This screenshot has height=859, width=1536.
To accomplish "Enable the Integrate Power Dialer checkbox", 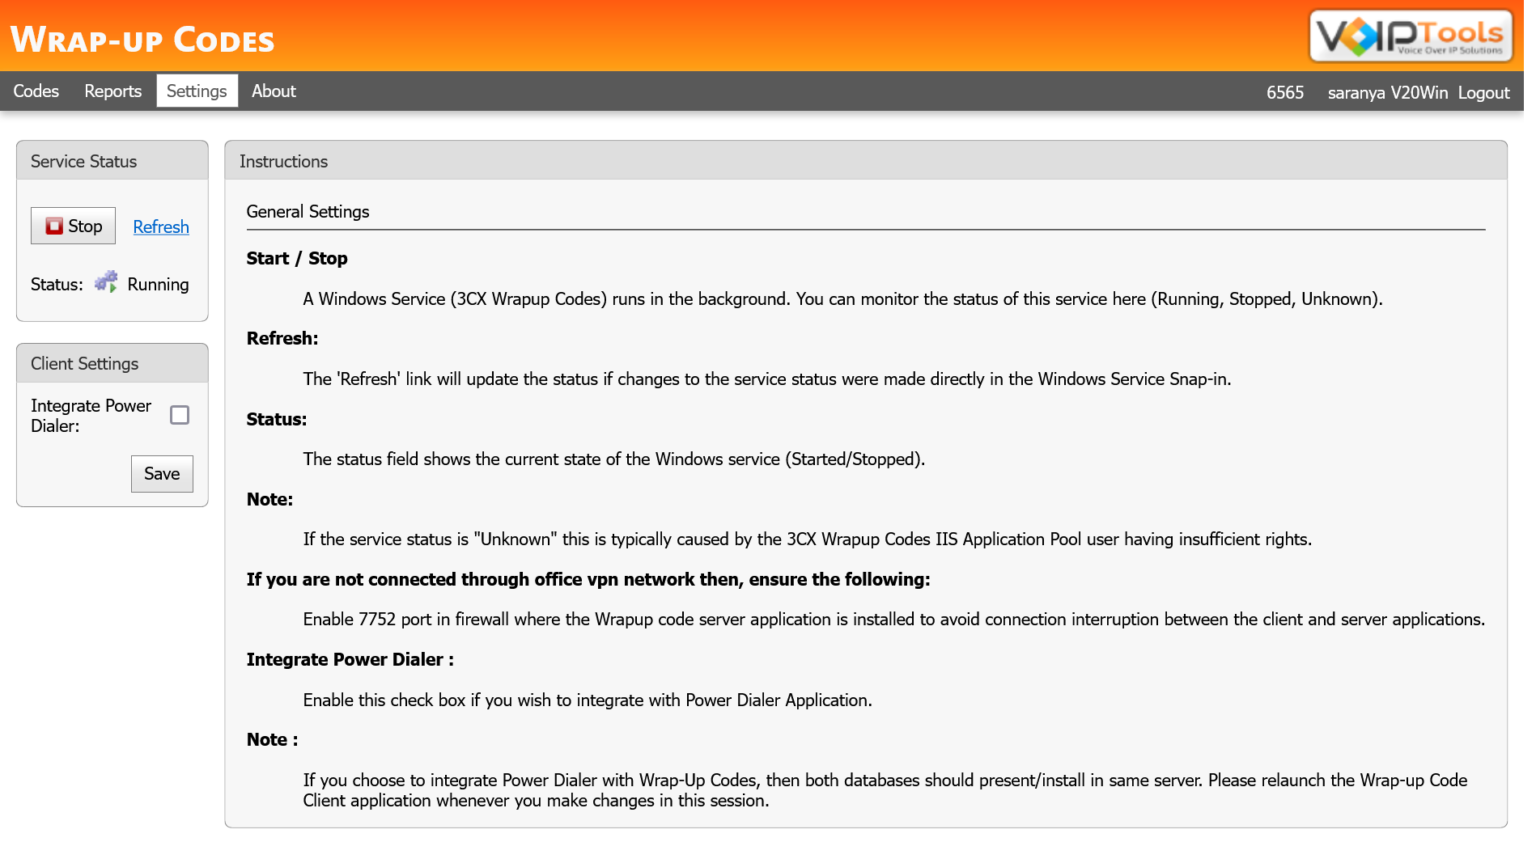I will (x=180, y=414).
